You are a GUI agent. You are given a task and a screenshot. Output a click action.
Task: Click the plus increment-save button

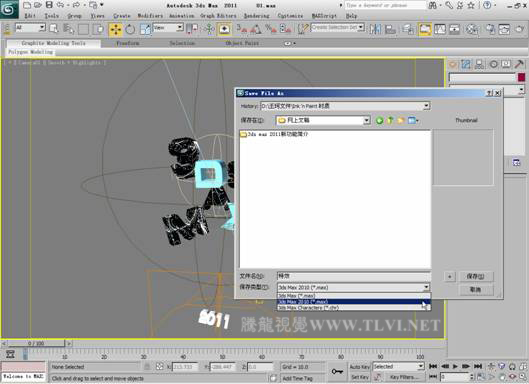coord(449,276)
